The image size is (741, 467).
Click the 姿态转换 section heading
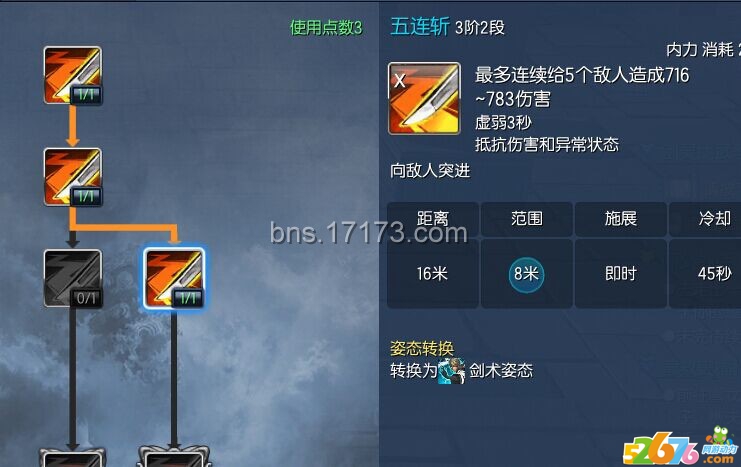(x=422, y=348)
